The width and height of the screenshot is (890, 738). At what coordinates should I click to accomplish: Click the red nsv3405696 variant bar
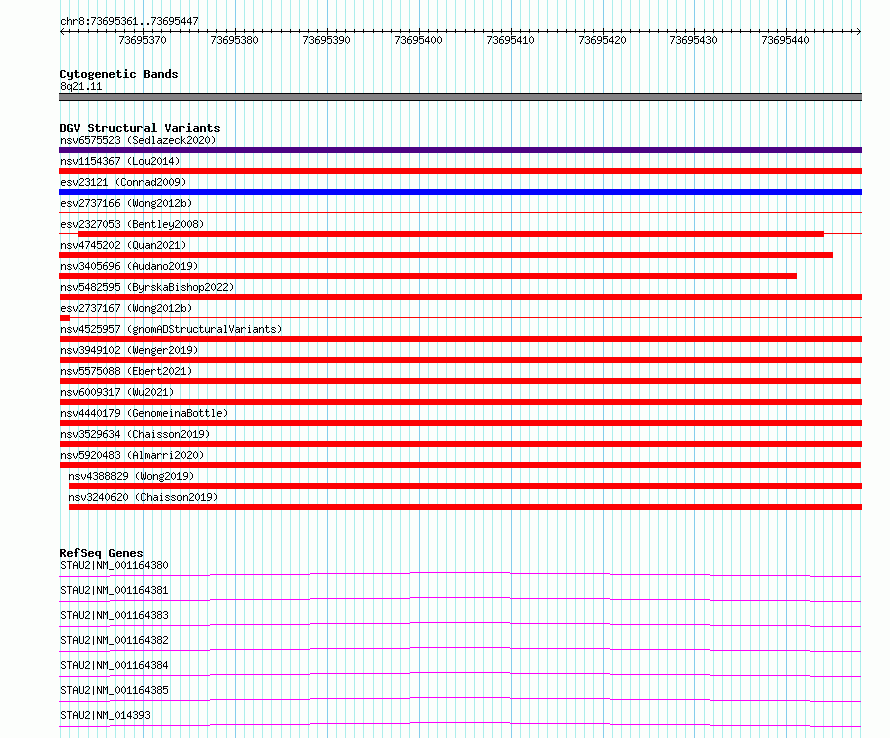[428, 276]
